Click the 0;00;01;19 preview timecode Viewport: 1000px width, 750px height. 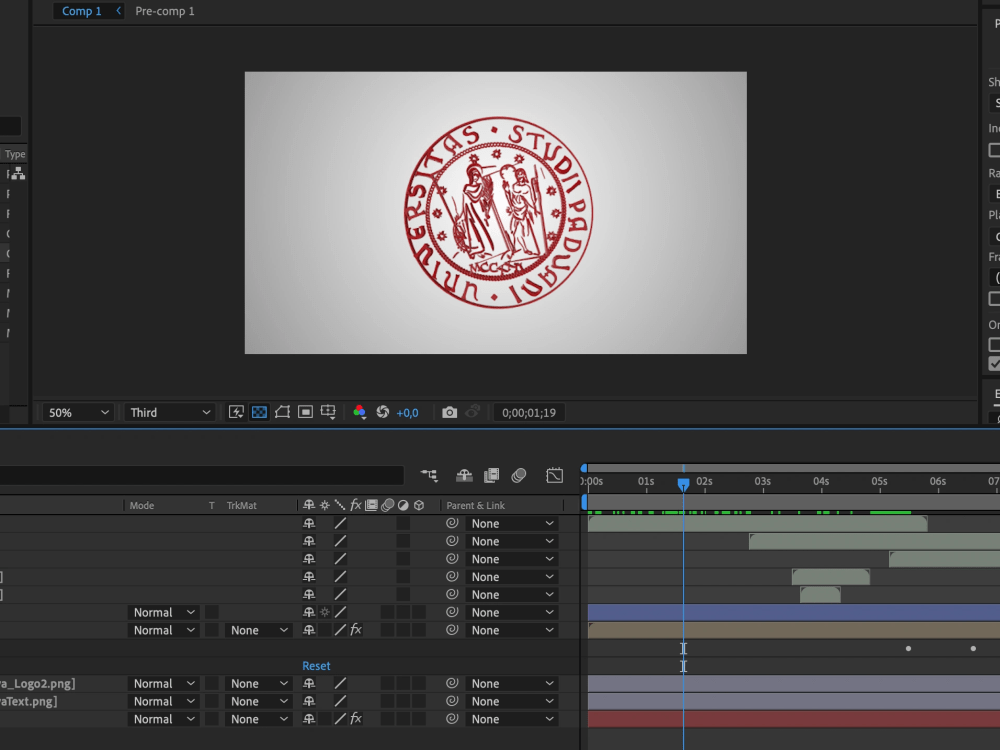[x=529, y=413]
